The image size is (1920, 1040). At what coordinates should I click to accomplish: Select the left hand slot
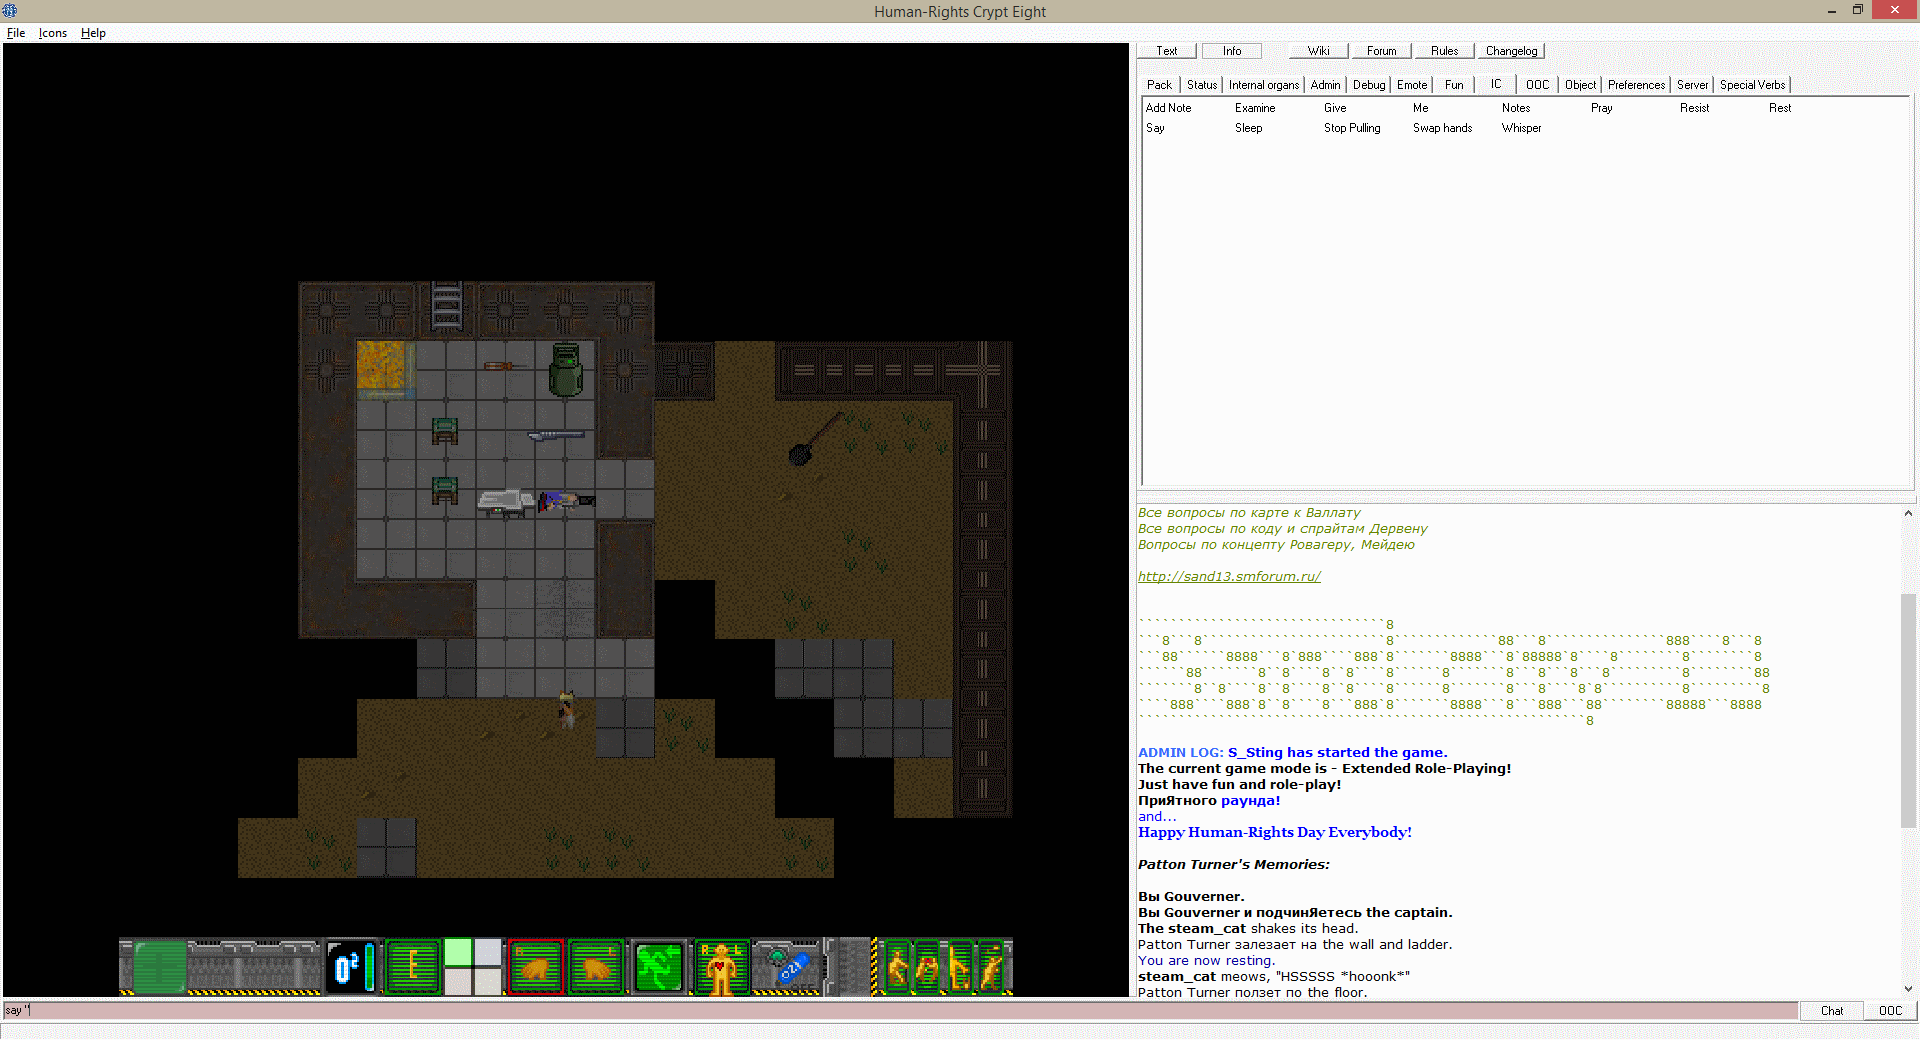(x=596, y=967)
